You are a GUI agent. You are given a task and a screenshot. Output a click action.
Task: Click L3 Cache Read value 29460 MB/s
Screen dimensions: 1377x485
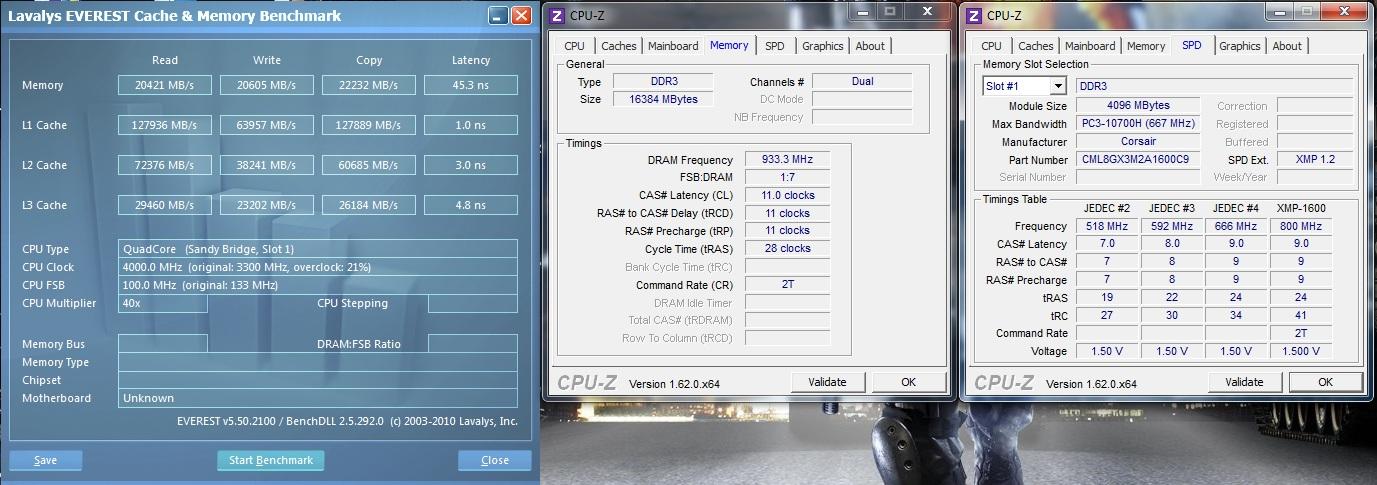(165, 205)
